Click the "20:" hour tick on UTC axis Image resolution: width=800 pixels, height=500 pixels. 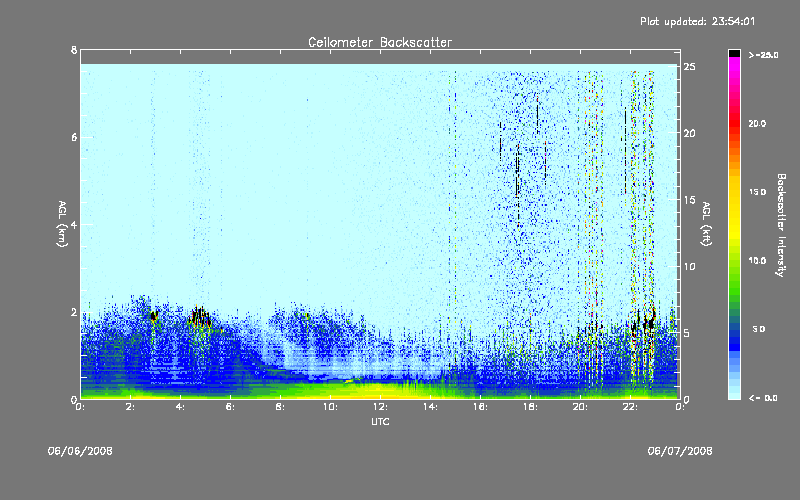(x=580, y=407)
